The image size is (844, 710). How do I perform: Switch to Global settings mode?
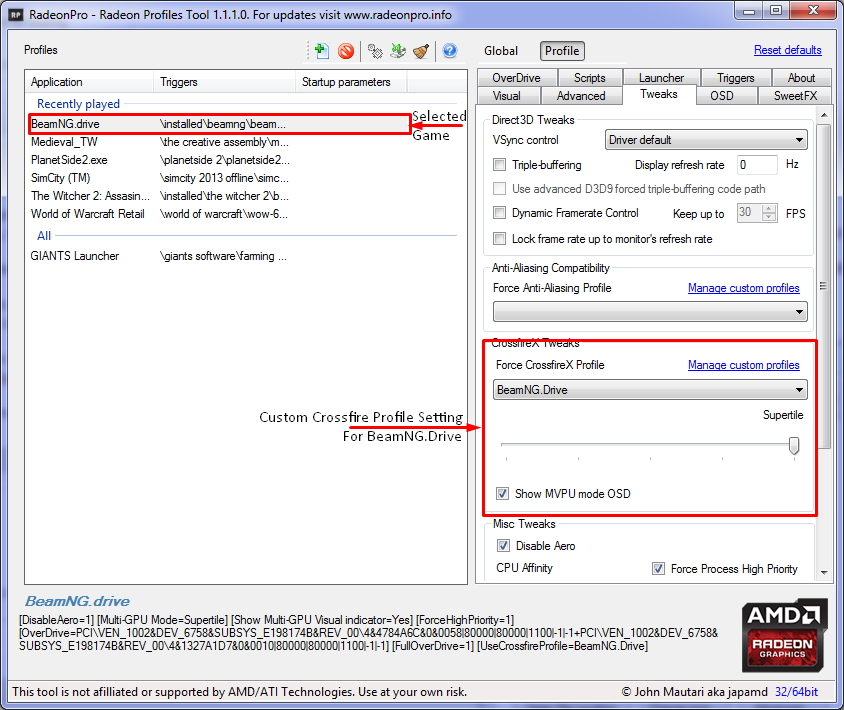click(x=501, y=51)
